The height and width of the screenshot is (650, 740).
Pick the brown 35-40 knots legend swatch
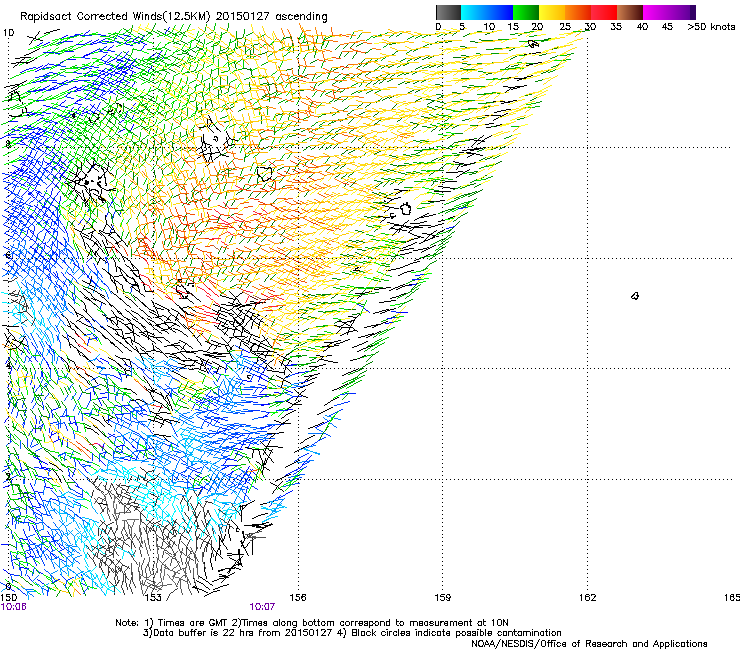point(630,12)
